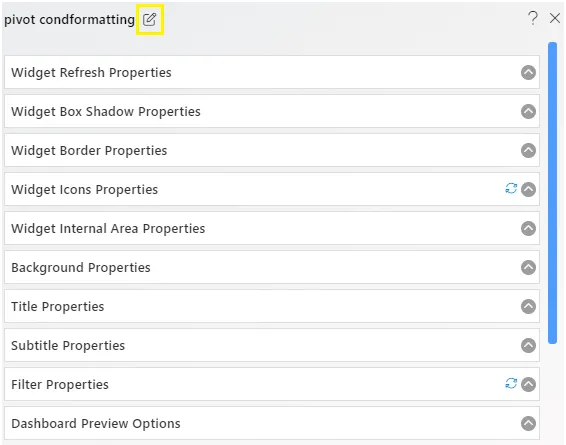Click refresh icon in Widget Icons Properties

click(511, 188)
